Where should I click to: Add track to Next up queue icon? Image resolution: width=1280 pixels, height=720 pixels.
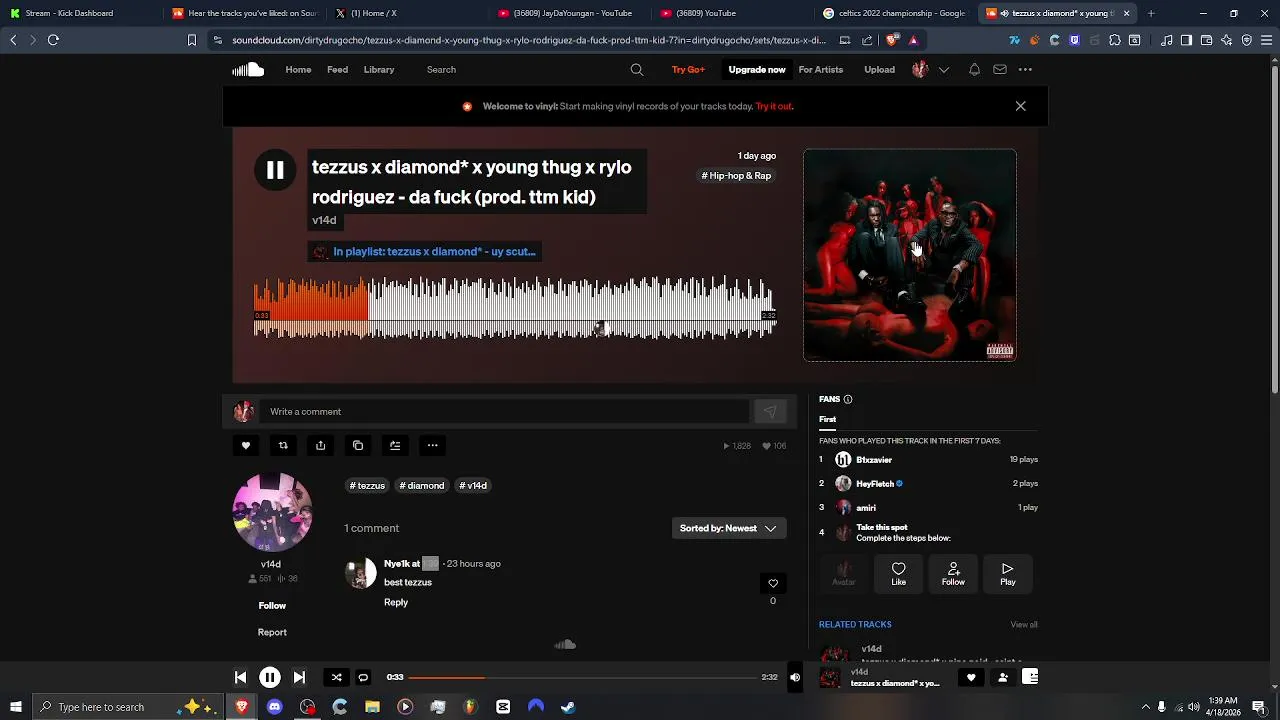395,445
